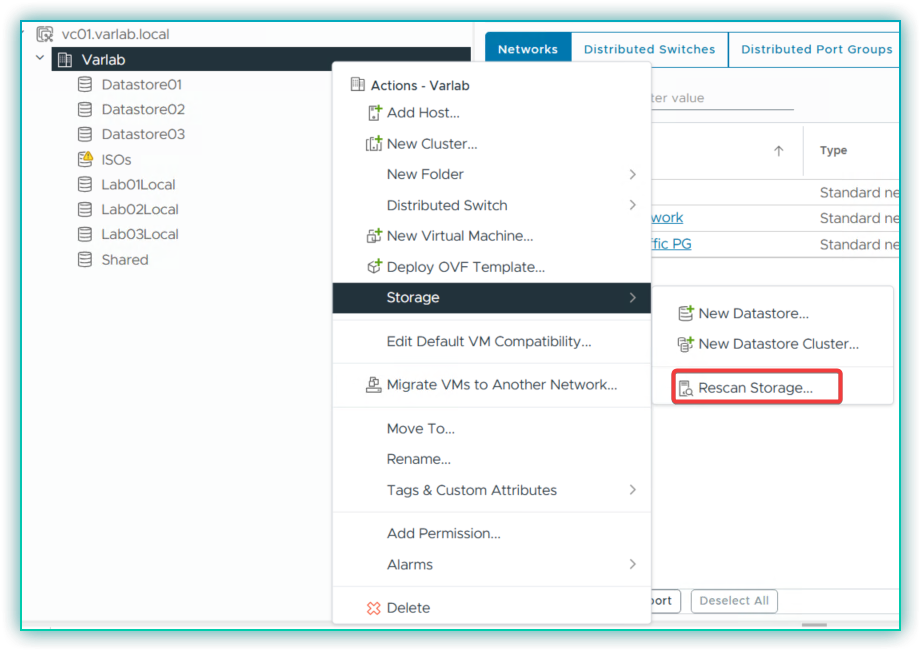The height and width of the screenshot is (651, 921).
Task: Collapse the Varlab datacenter tree node
Action: tap(40, 59)
